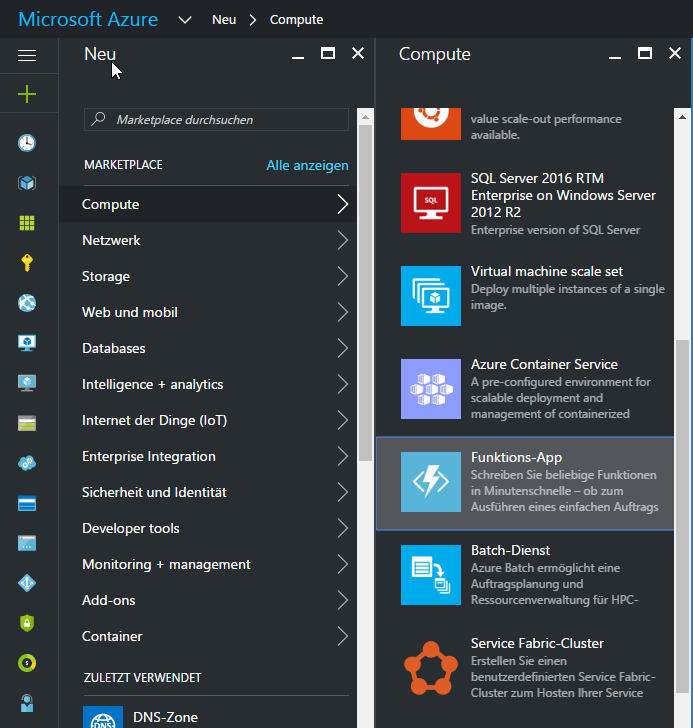Expand the Enterprise Integration chevron
The width and height of the screenshot is (693, 728).
coord(343,456)
